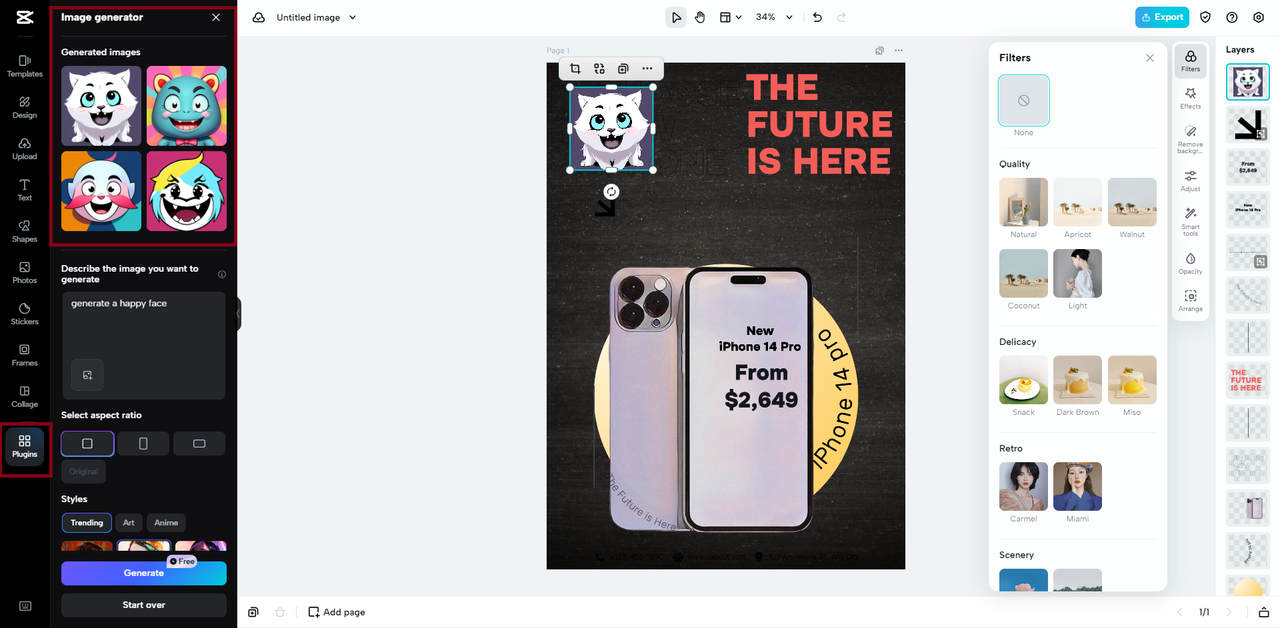
Task: Switch to the Art style tab
Action: point(129,522)
